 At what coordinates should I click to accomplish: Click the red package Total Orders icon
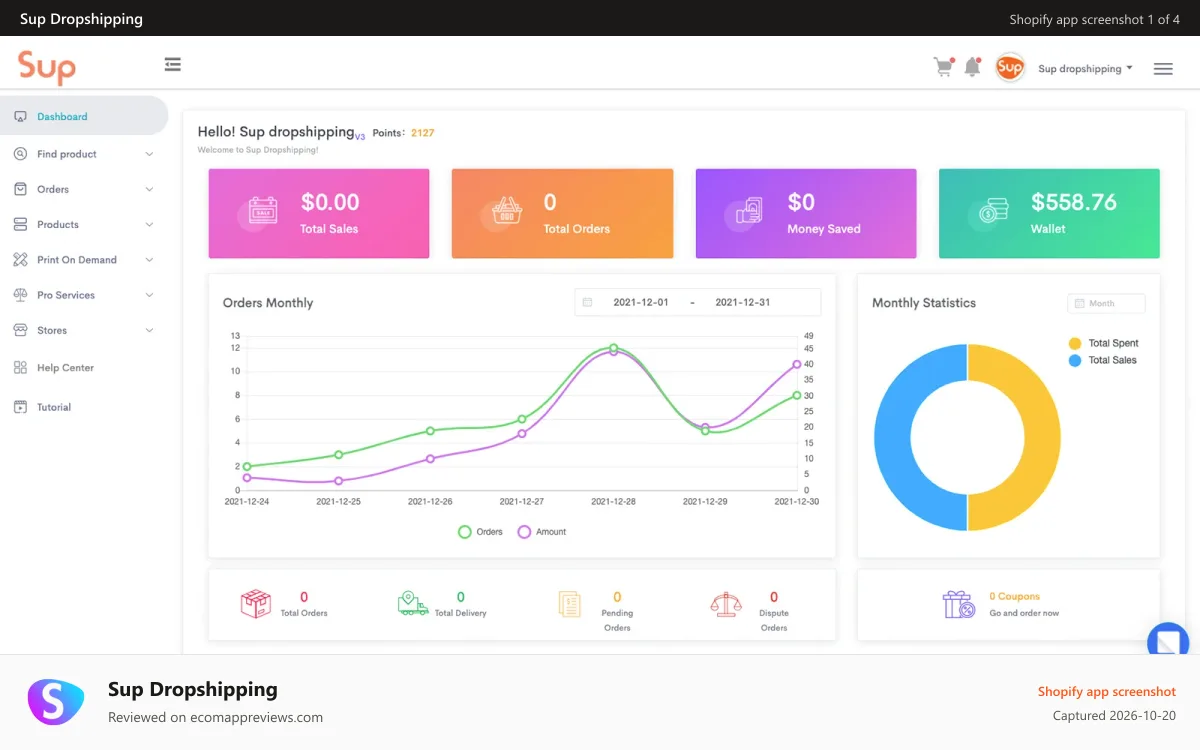pos(255,603)
